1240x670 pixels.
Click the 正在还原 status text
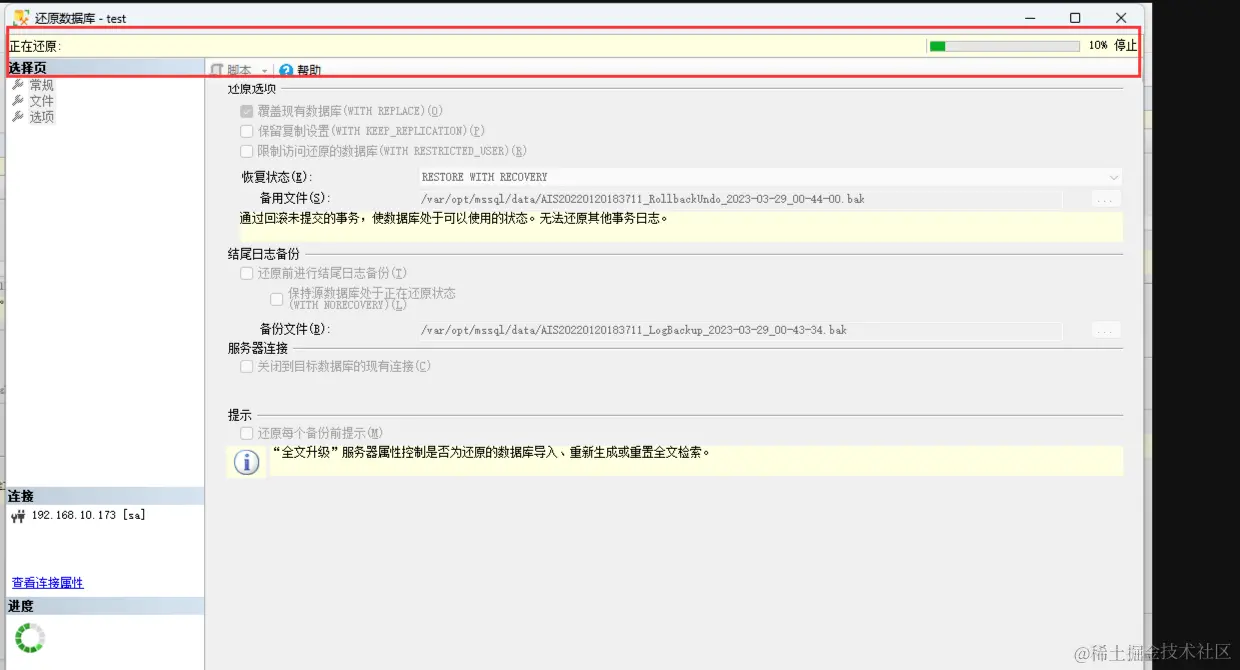click(x=35, y=46)
